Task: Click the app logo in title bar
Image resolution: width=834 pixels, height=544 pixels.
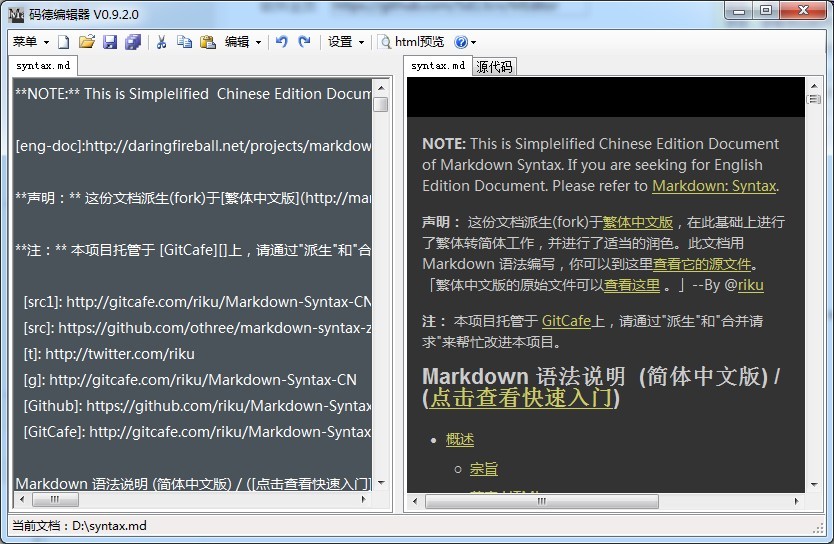Action: [x=16, y=14]
